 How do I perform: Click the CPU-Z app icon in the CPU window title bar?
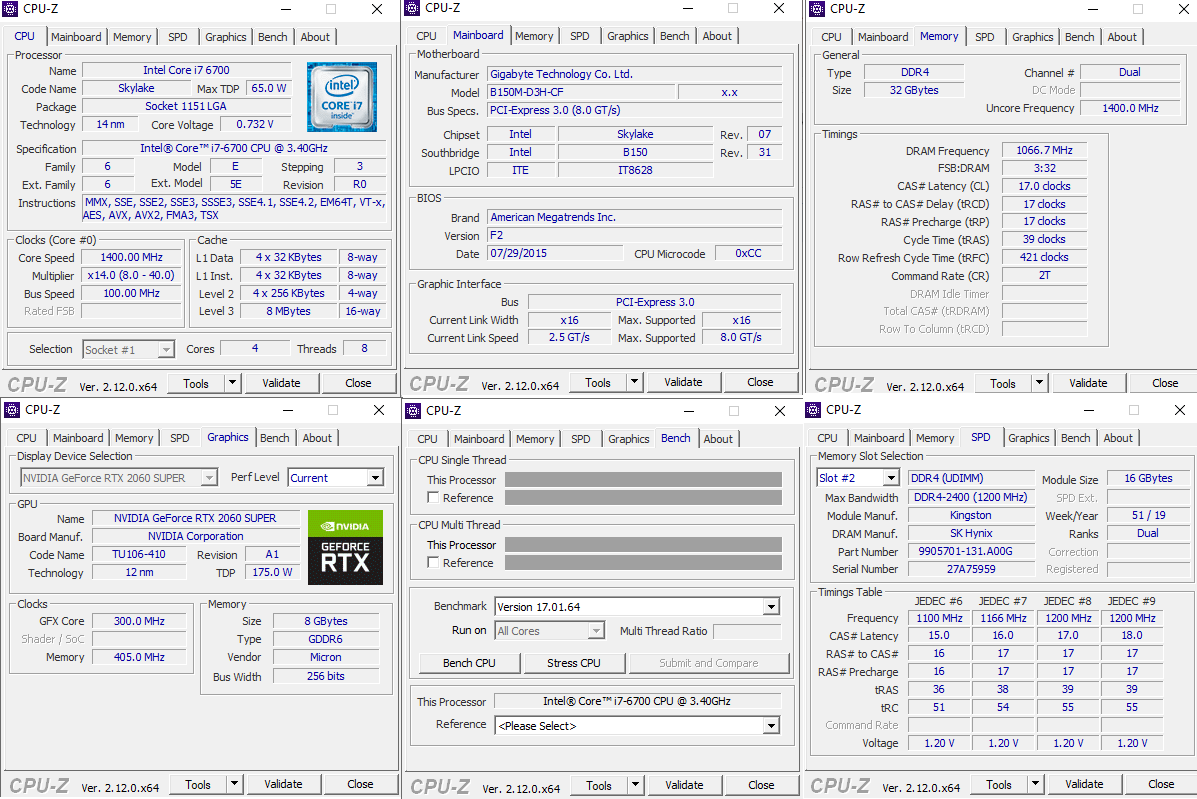pos(11,8)
